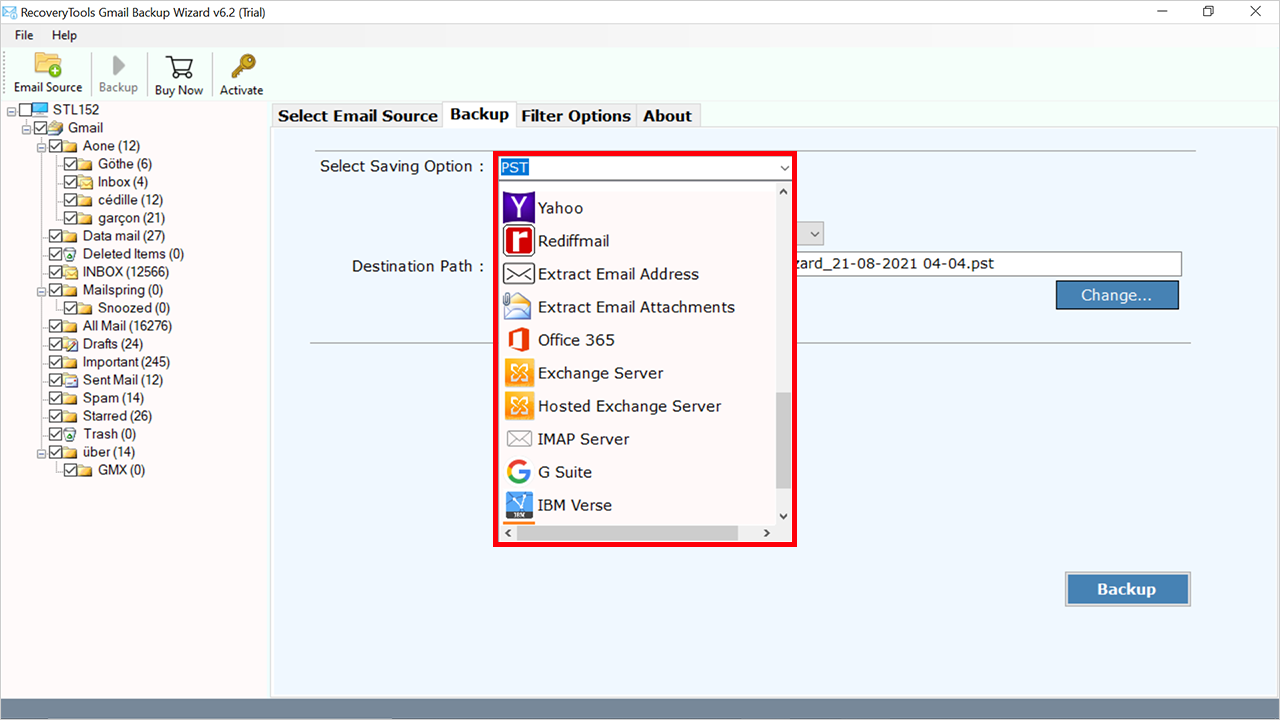Click the Email Source toolbar icon
The image size is (1280, 720).
tap(48, 66)
